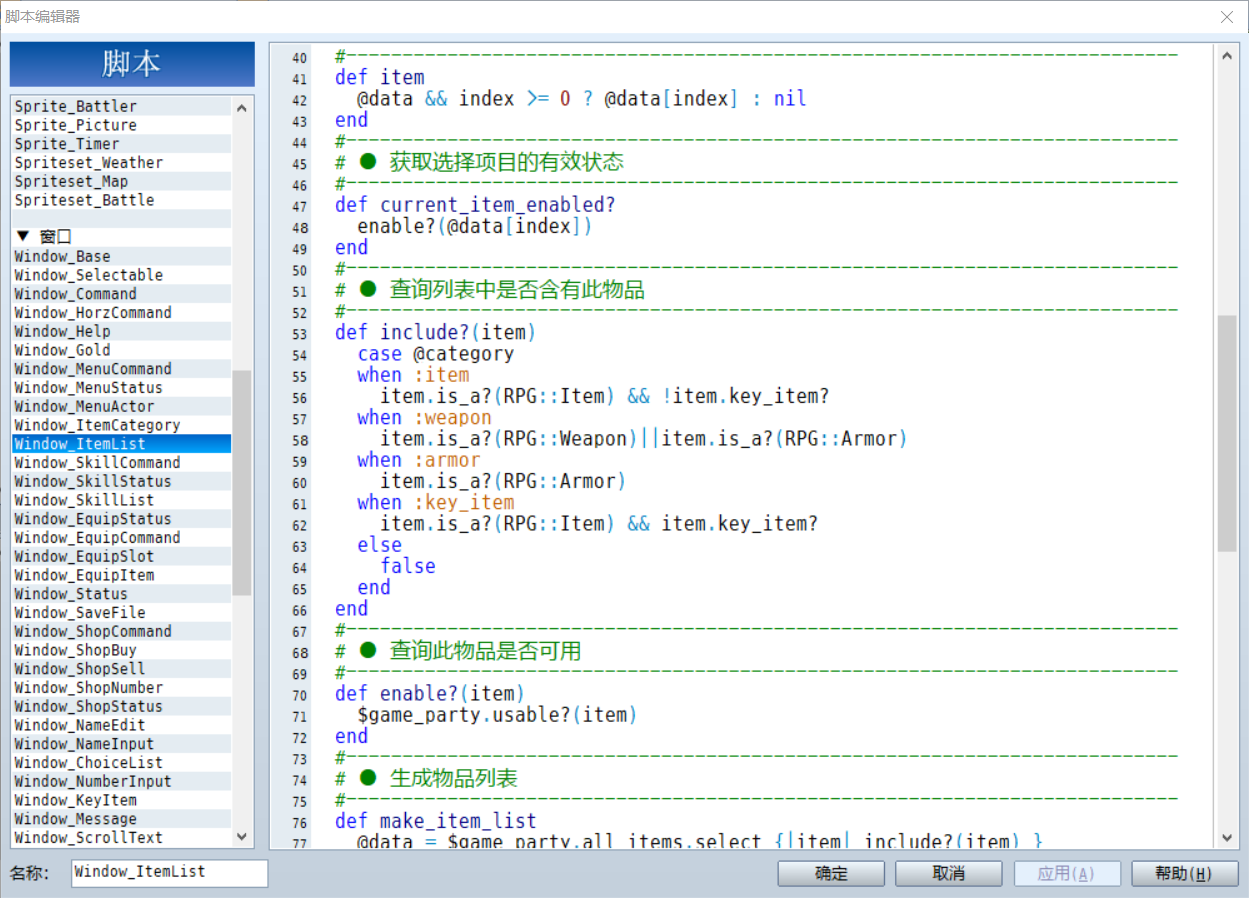Collapse the 窗口 section header
Viewport: 1249px width, 898px height.
tap(43, 237)
